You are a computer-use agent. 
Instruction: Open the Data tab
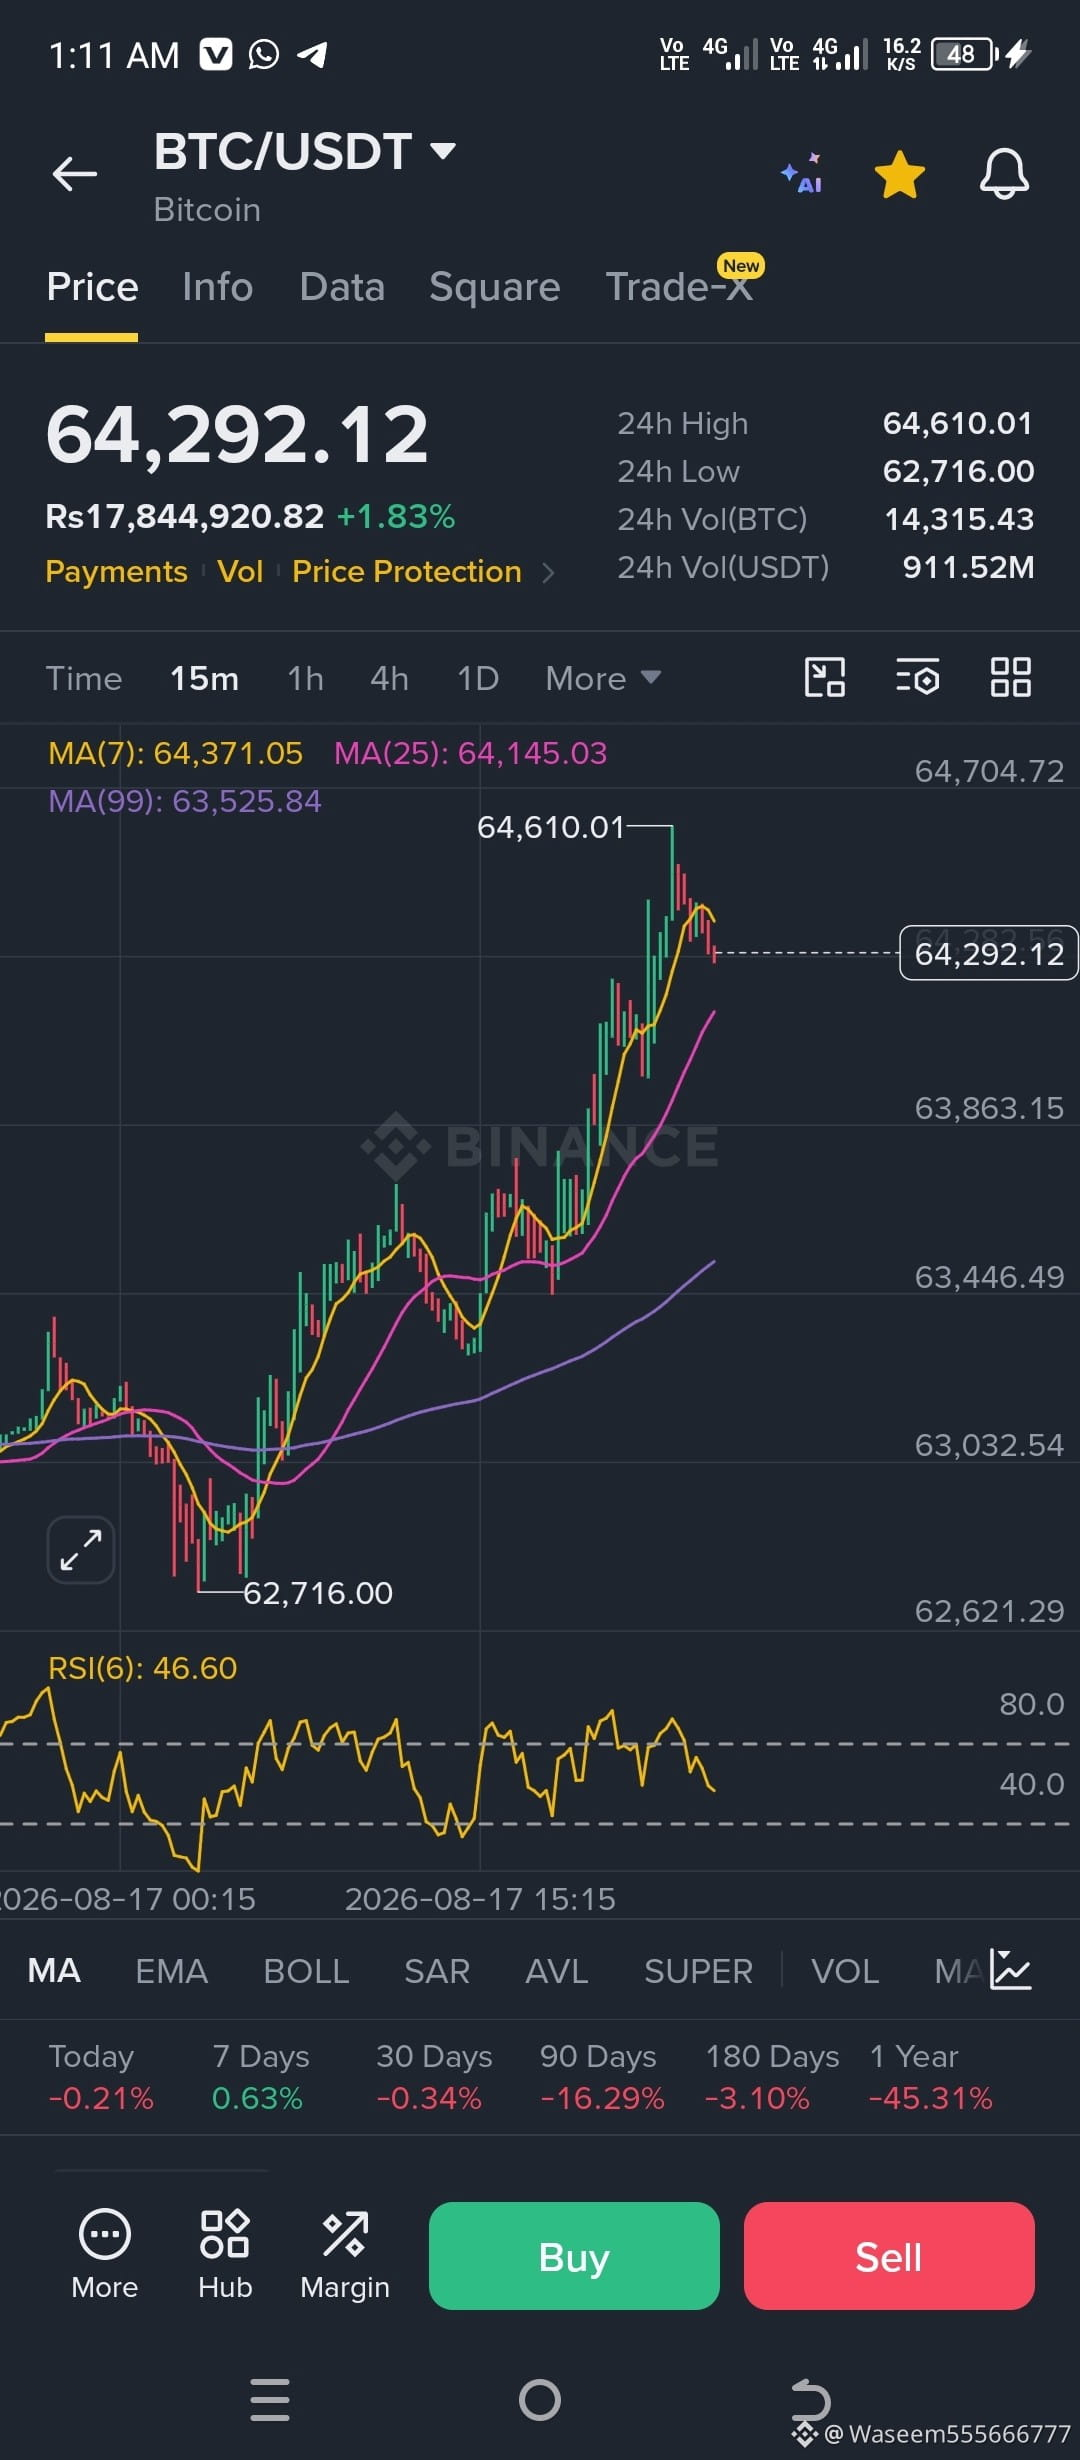coord(342,287)
